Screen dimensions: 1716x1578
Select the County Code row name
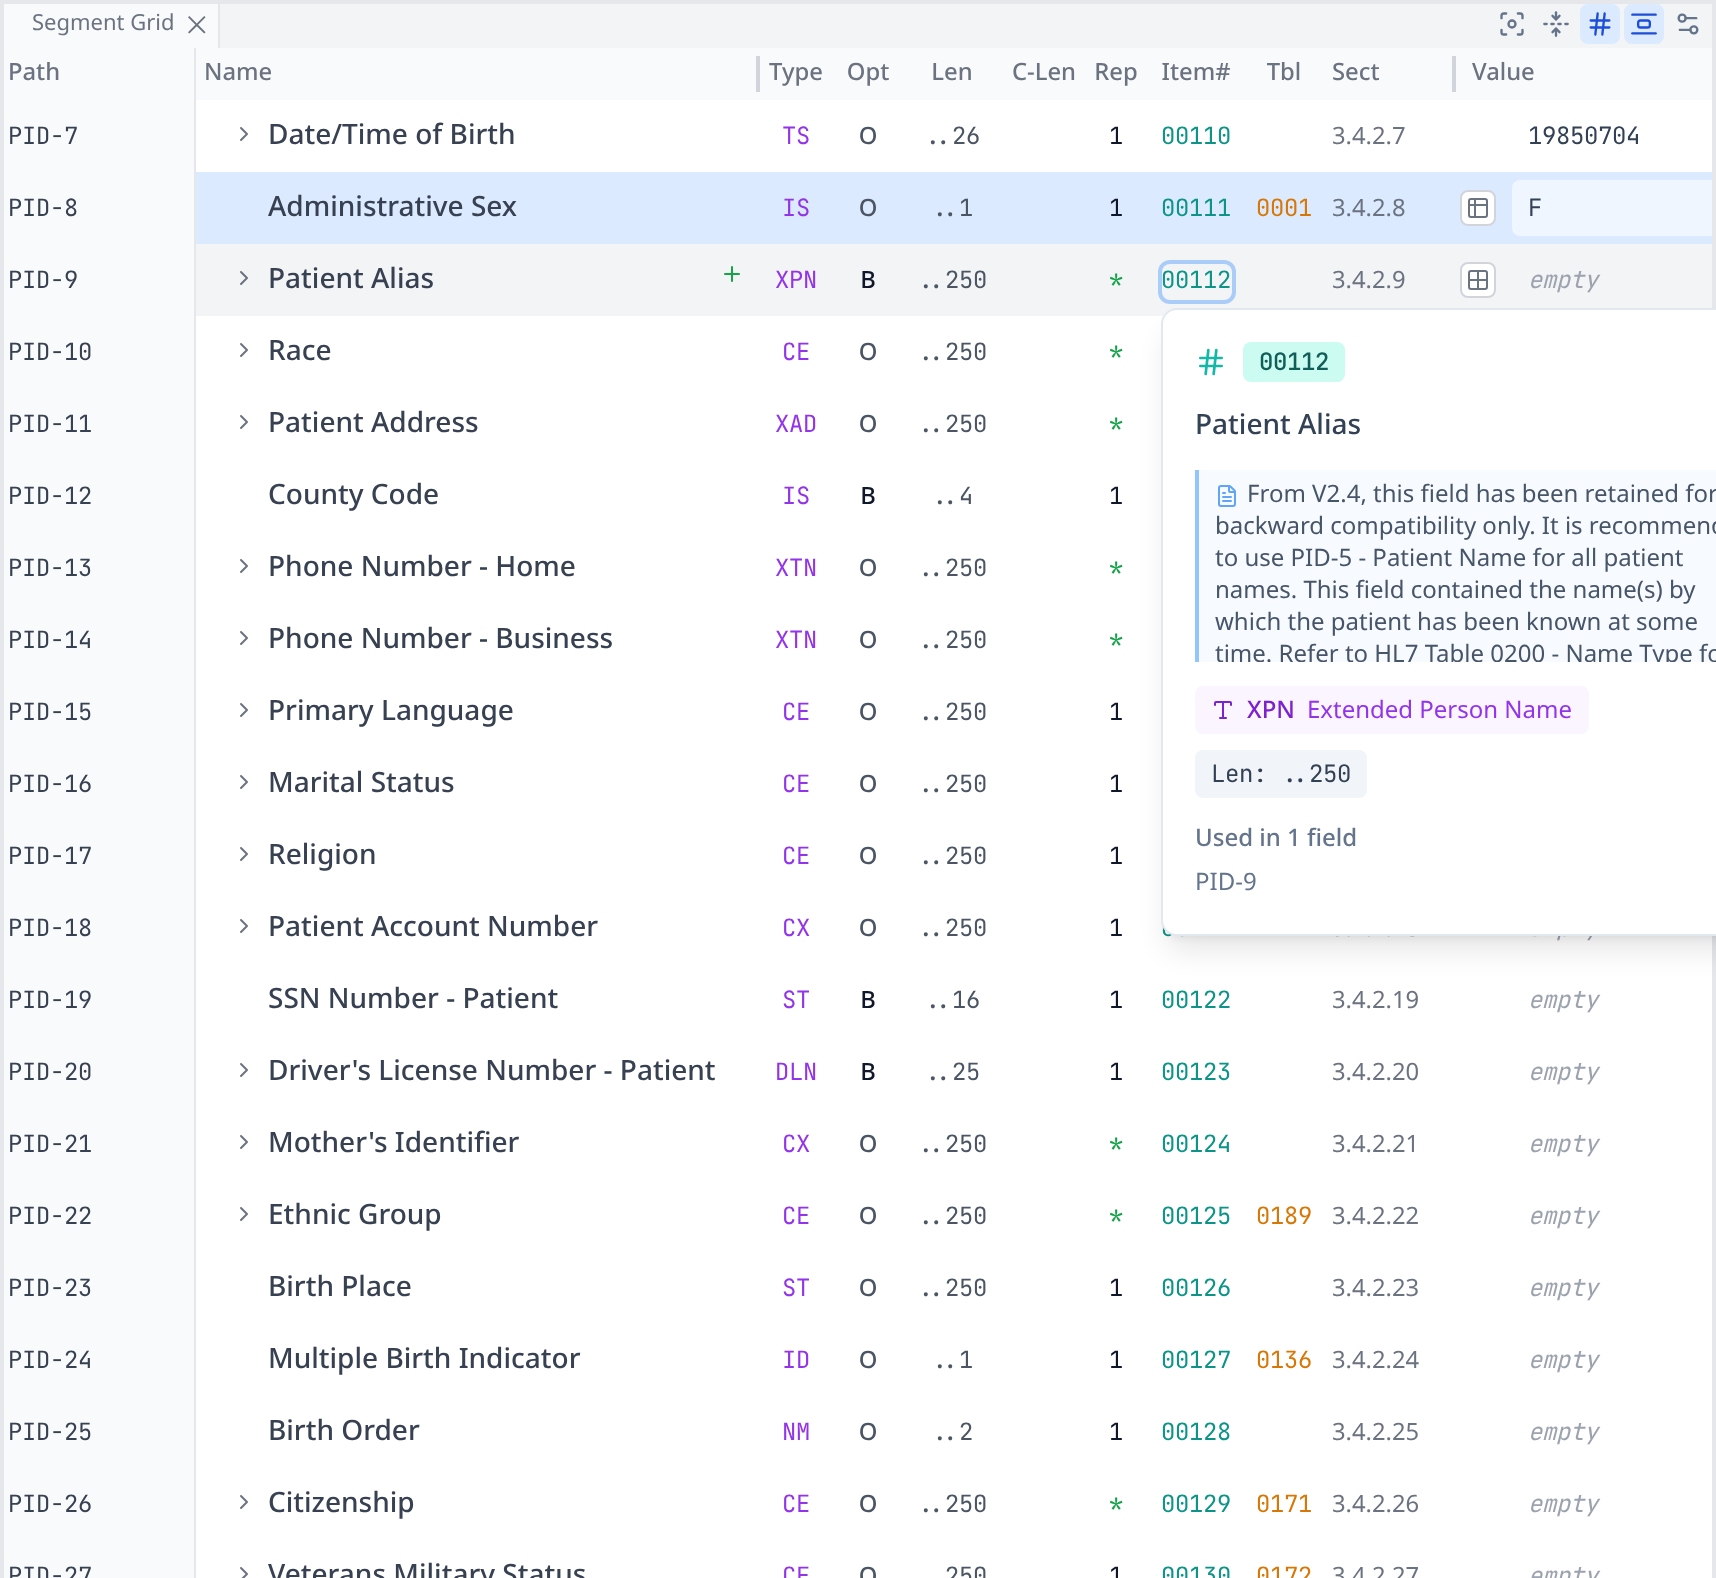pyautogui.click(x=353, y=494)
